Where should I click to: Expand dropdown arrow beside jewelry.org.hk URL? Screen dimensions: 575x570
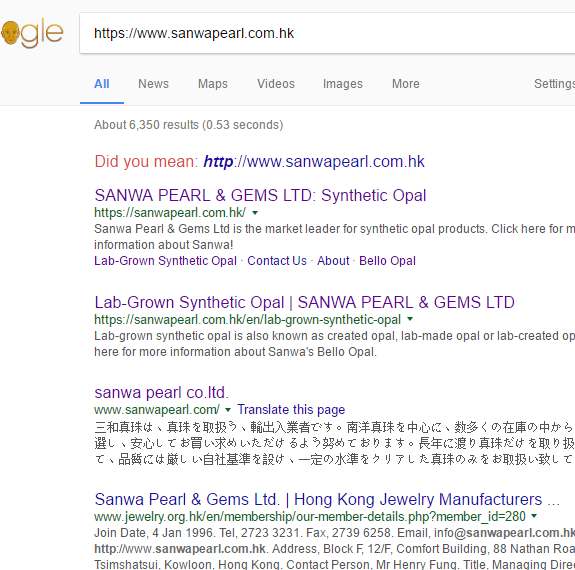click(x=534, y=516)
